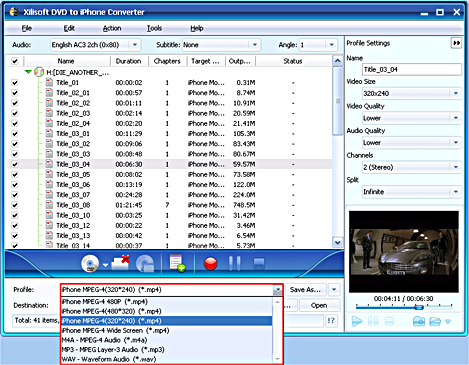Open the Channels dropdown
This screenshot has height=365, width=469.
[x=456, y=167]
